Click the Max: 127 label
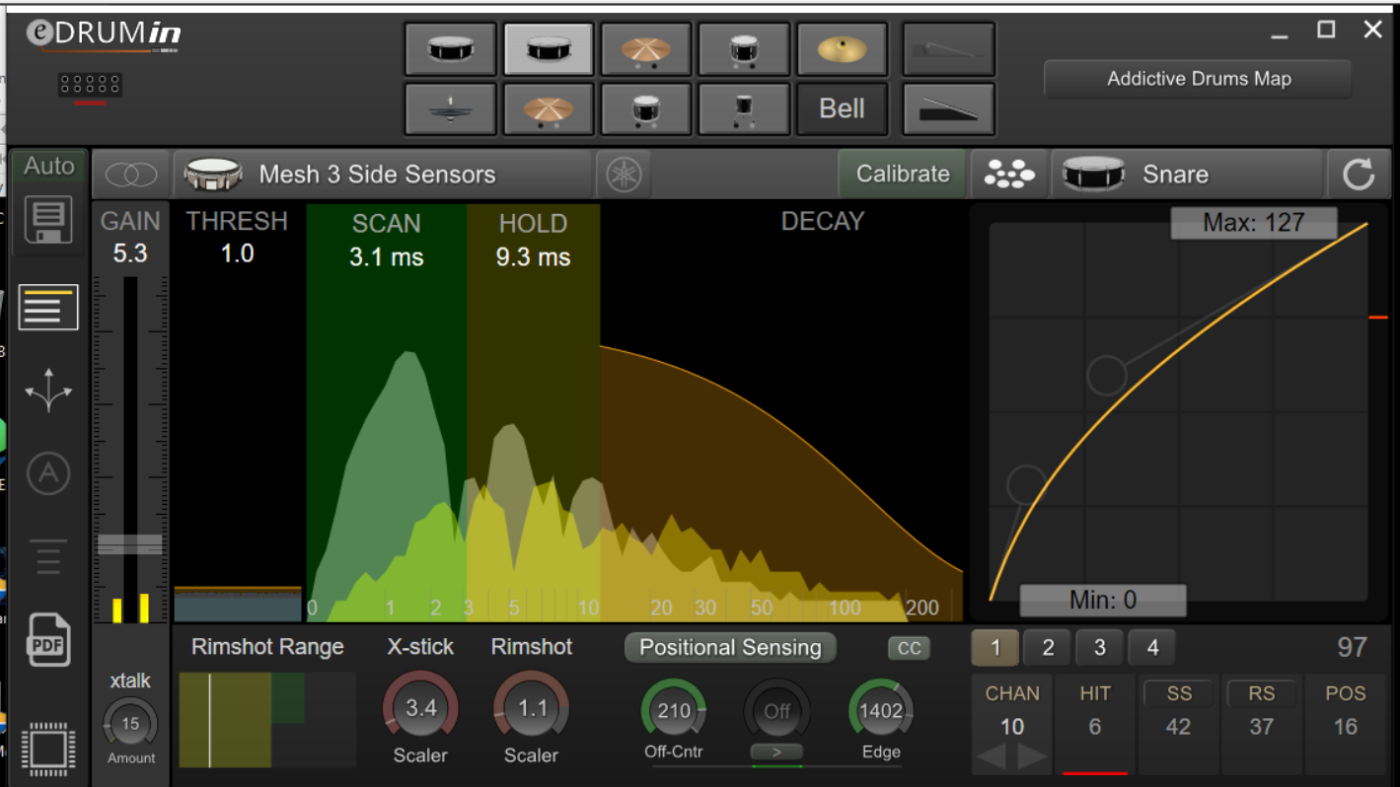1400x787 pixels. pyautogui.click(x=1254, y=223)
